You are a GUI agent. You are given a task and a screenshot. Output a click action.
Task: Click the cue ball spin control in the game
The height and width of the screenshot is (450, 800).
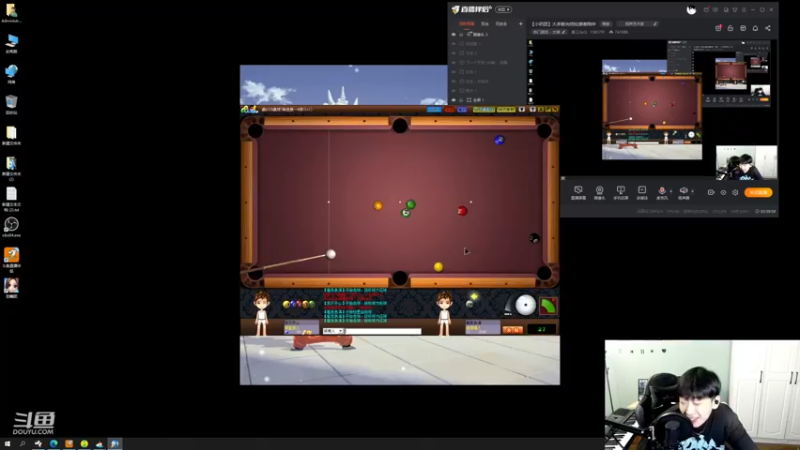point(525,305)
